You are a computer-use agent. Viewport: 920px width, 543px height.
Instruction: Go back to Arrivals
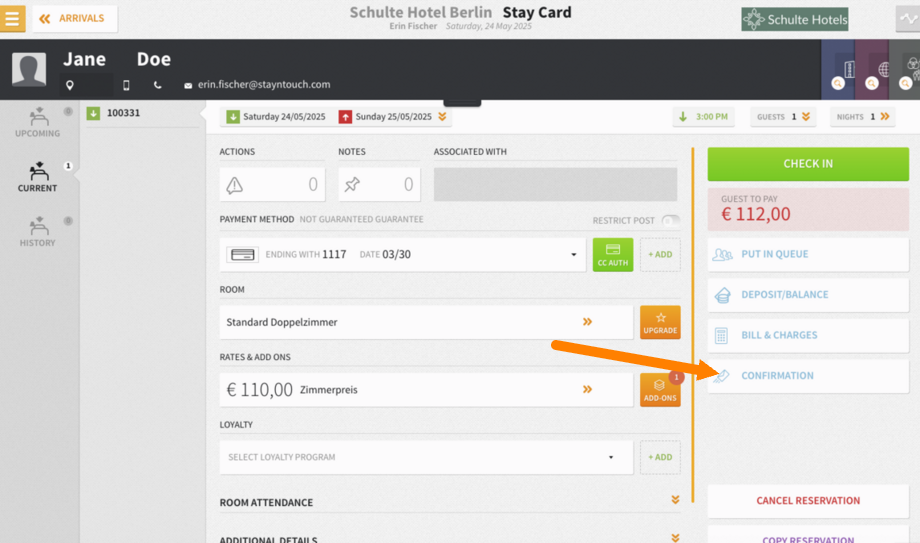coord(75,18)
